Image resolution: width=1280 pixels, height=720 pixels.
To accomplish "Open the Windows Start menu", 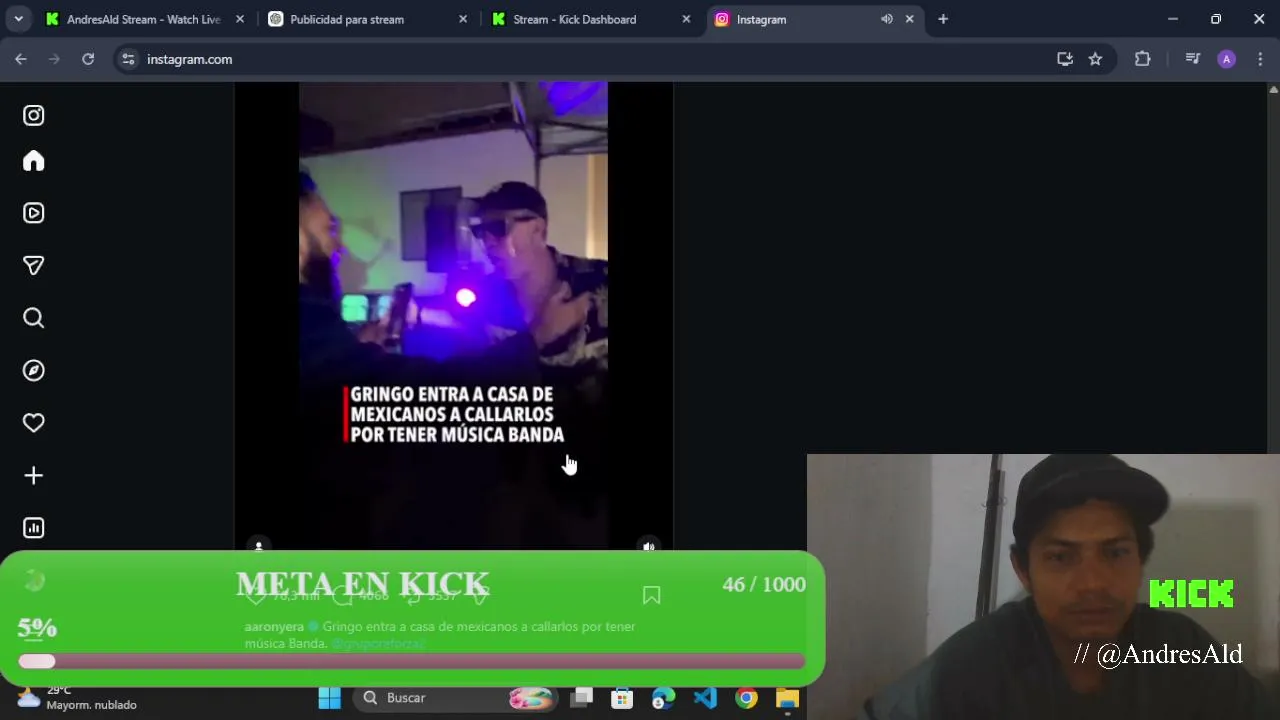I will (x=329, y=698).
